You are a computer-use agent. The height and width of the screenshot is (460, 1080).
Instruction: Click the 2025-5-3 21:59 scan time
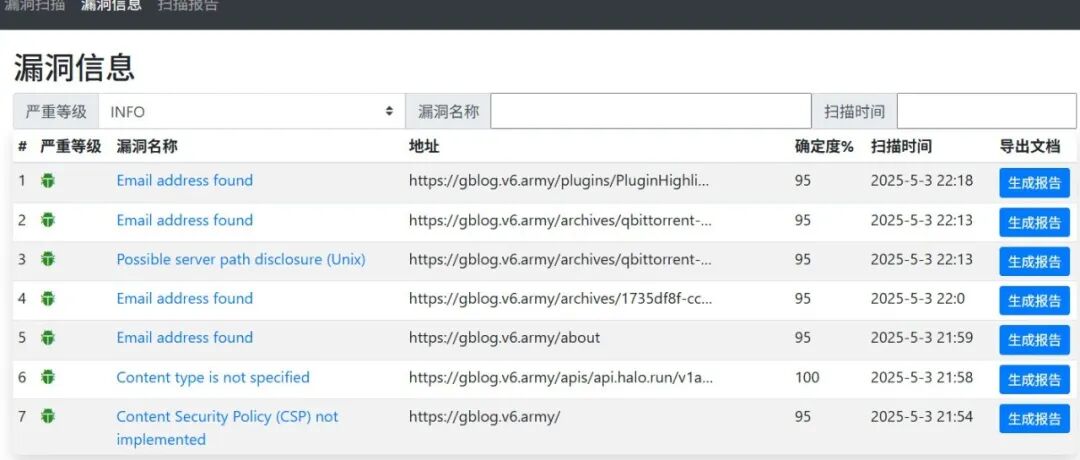click(x=922, y=337)
